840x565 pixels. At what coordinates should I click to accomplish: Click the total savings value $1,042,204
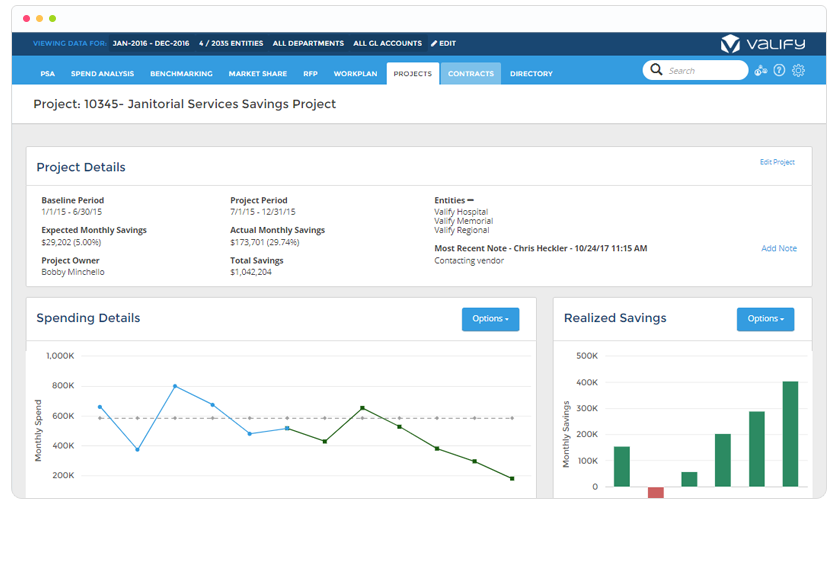click(x=251, y=272)
